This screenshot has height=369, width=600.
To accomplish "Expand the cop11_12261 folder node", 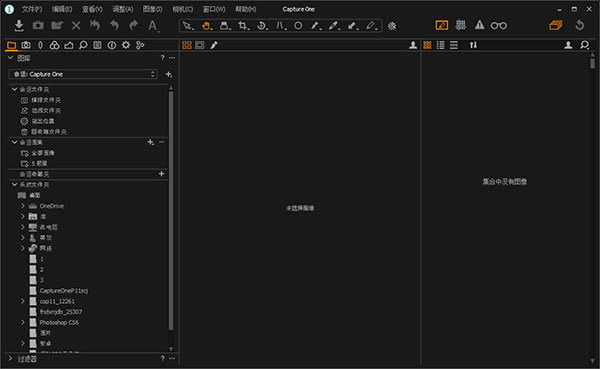I will (x=23, y=301).
